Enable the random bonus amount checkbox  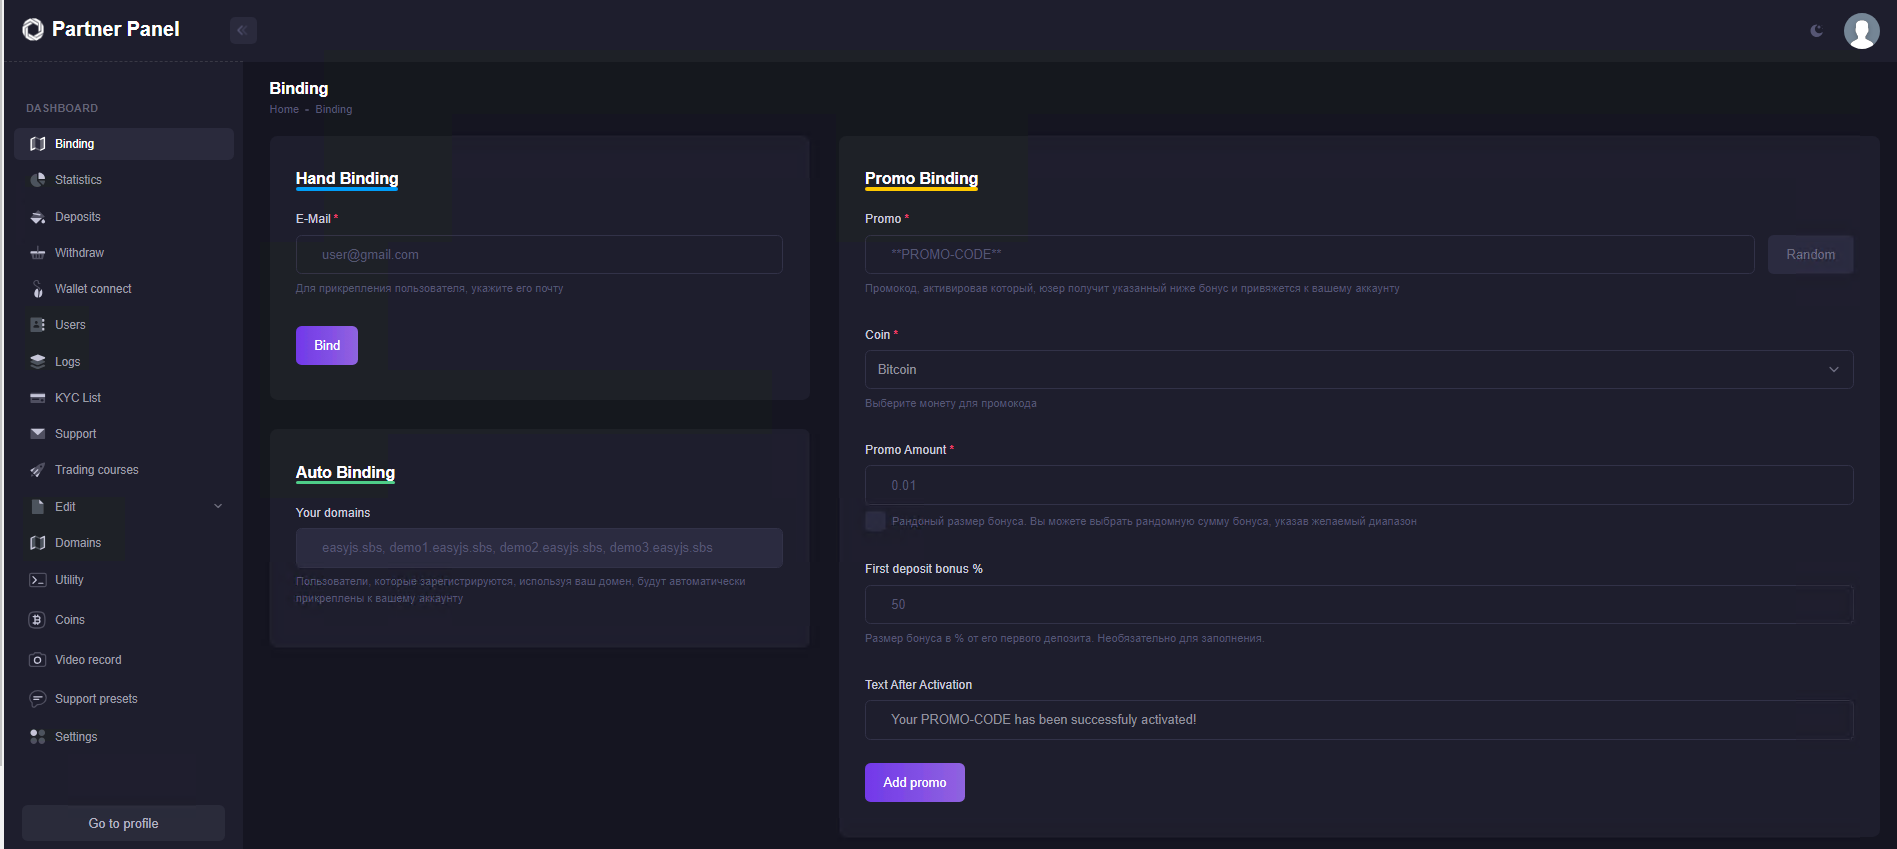pyautogui.click(x=875, y=521)
